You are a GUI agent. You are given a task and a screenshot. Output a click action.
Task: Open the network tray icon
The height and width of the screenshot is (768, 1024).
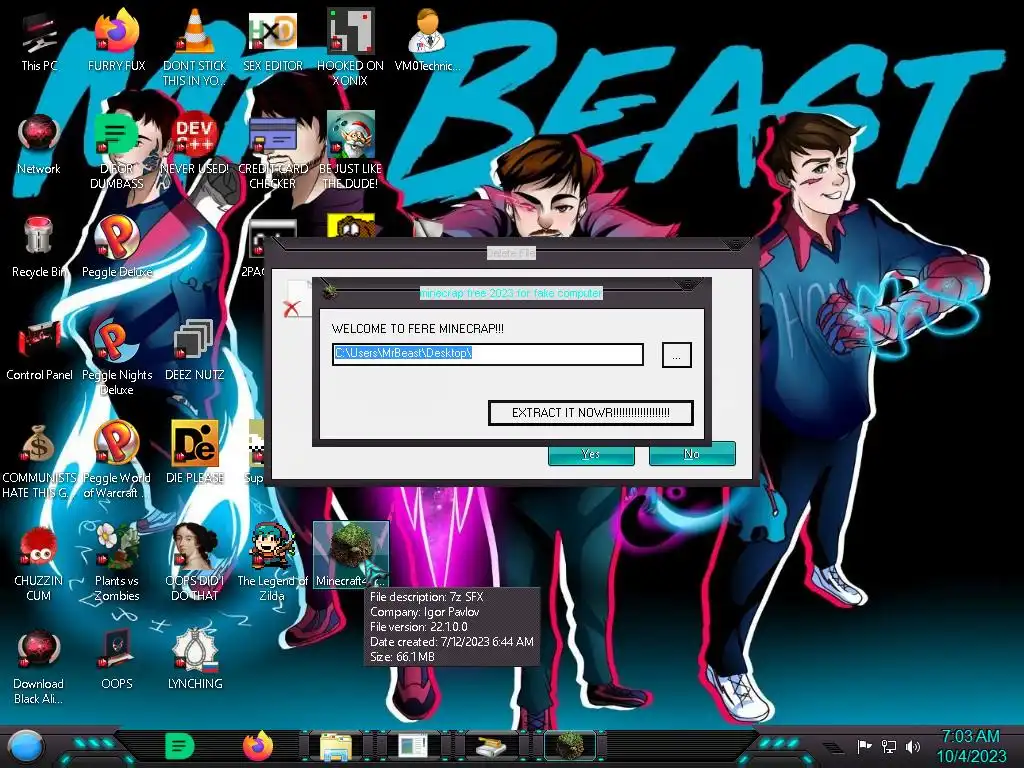889,746
